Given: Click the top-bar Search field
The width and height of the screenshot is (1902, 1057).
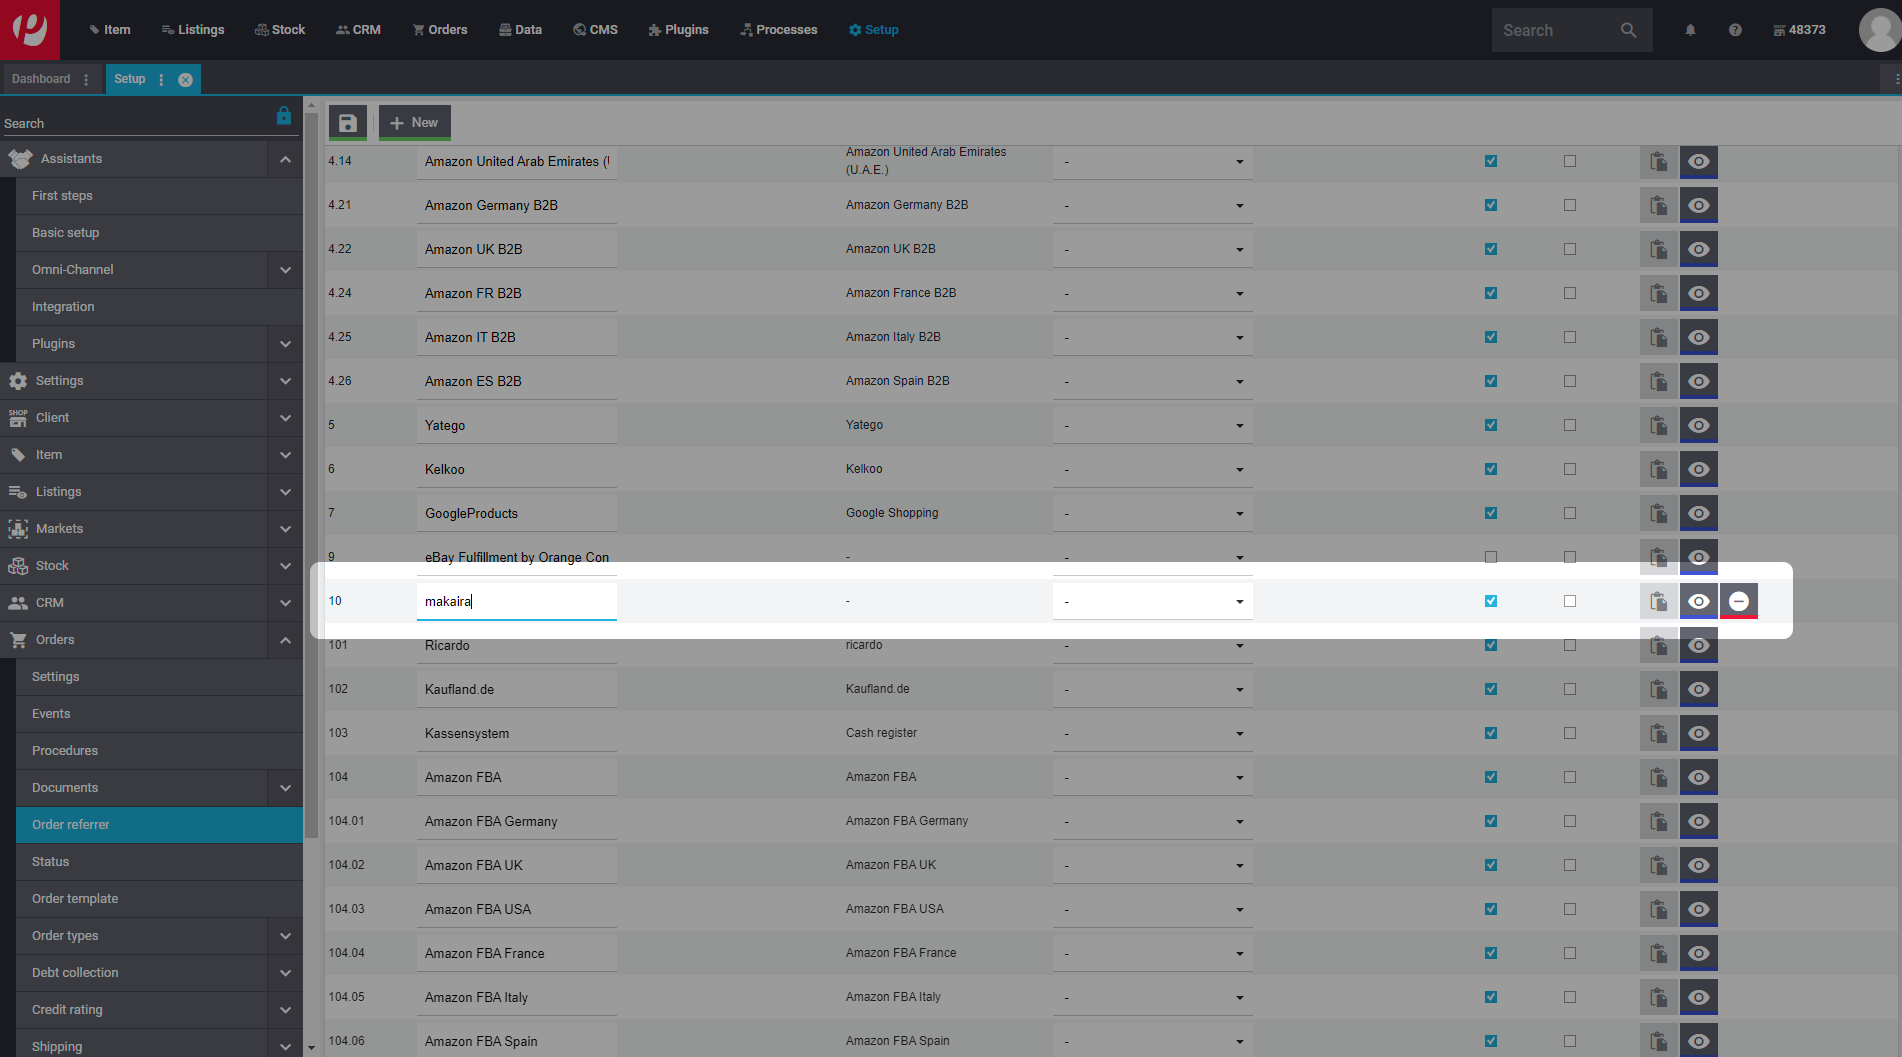Looking at the screenshot, I should pyautogui.click(x=1555, y=30).
